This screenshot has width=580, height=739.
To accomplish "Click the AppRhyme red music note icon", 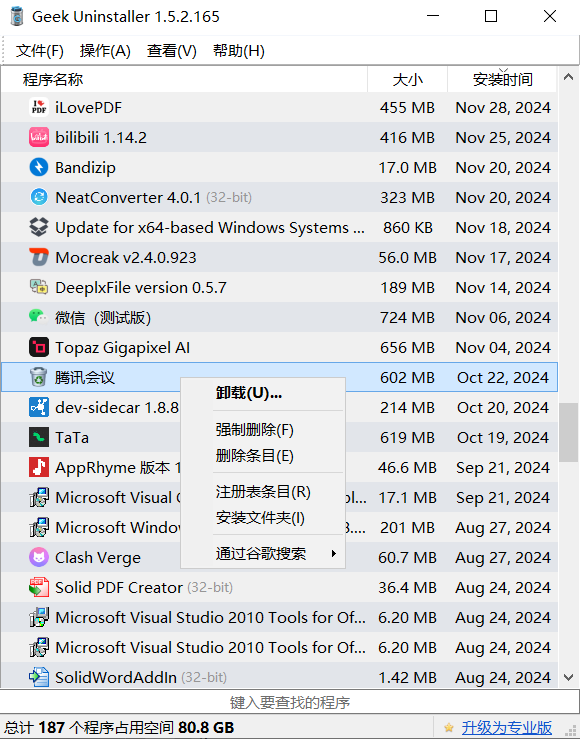I will point(39,467).
